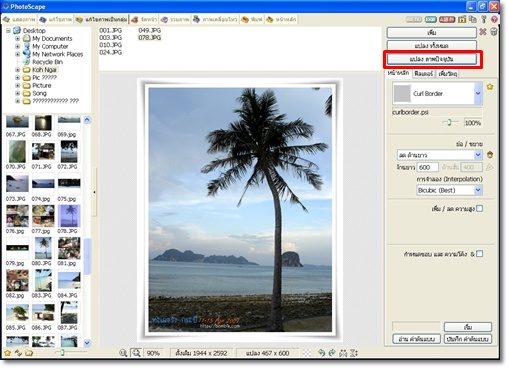The width and height of the screenshot is (508, 368).
Task: Expand the Koh Ngai folder node
Action: (x=18, y=70)
